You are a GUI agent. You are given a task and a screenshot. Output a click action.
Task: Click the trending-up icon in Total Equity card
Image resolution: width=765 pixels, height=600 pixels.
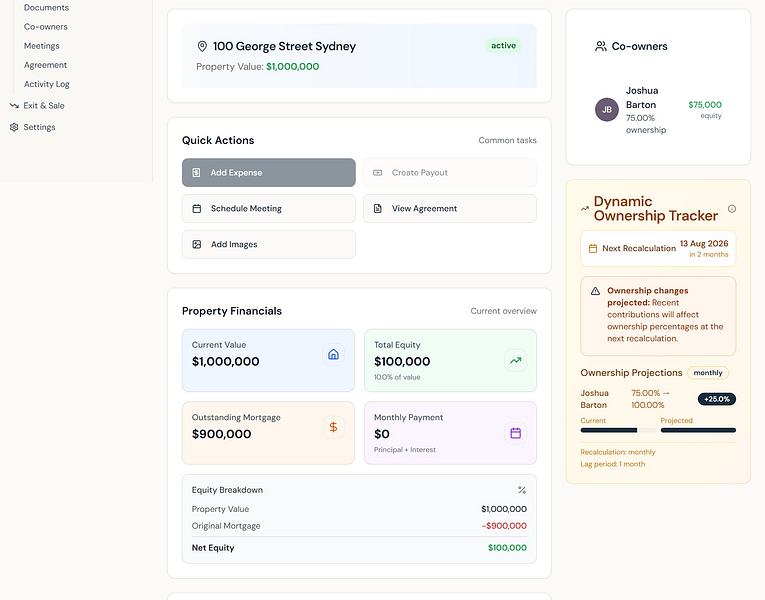[515, 360]
